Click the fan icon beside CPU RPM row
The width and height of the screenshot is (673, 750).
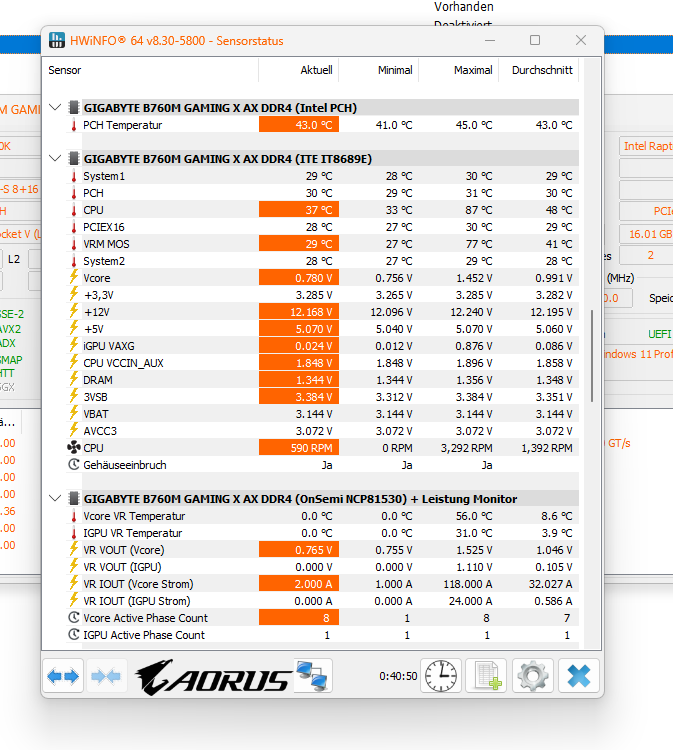click(74, 448)
